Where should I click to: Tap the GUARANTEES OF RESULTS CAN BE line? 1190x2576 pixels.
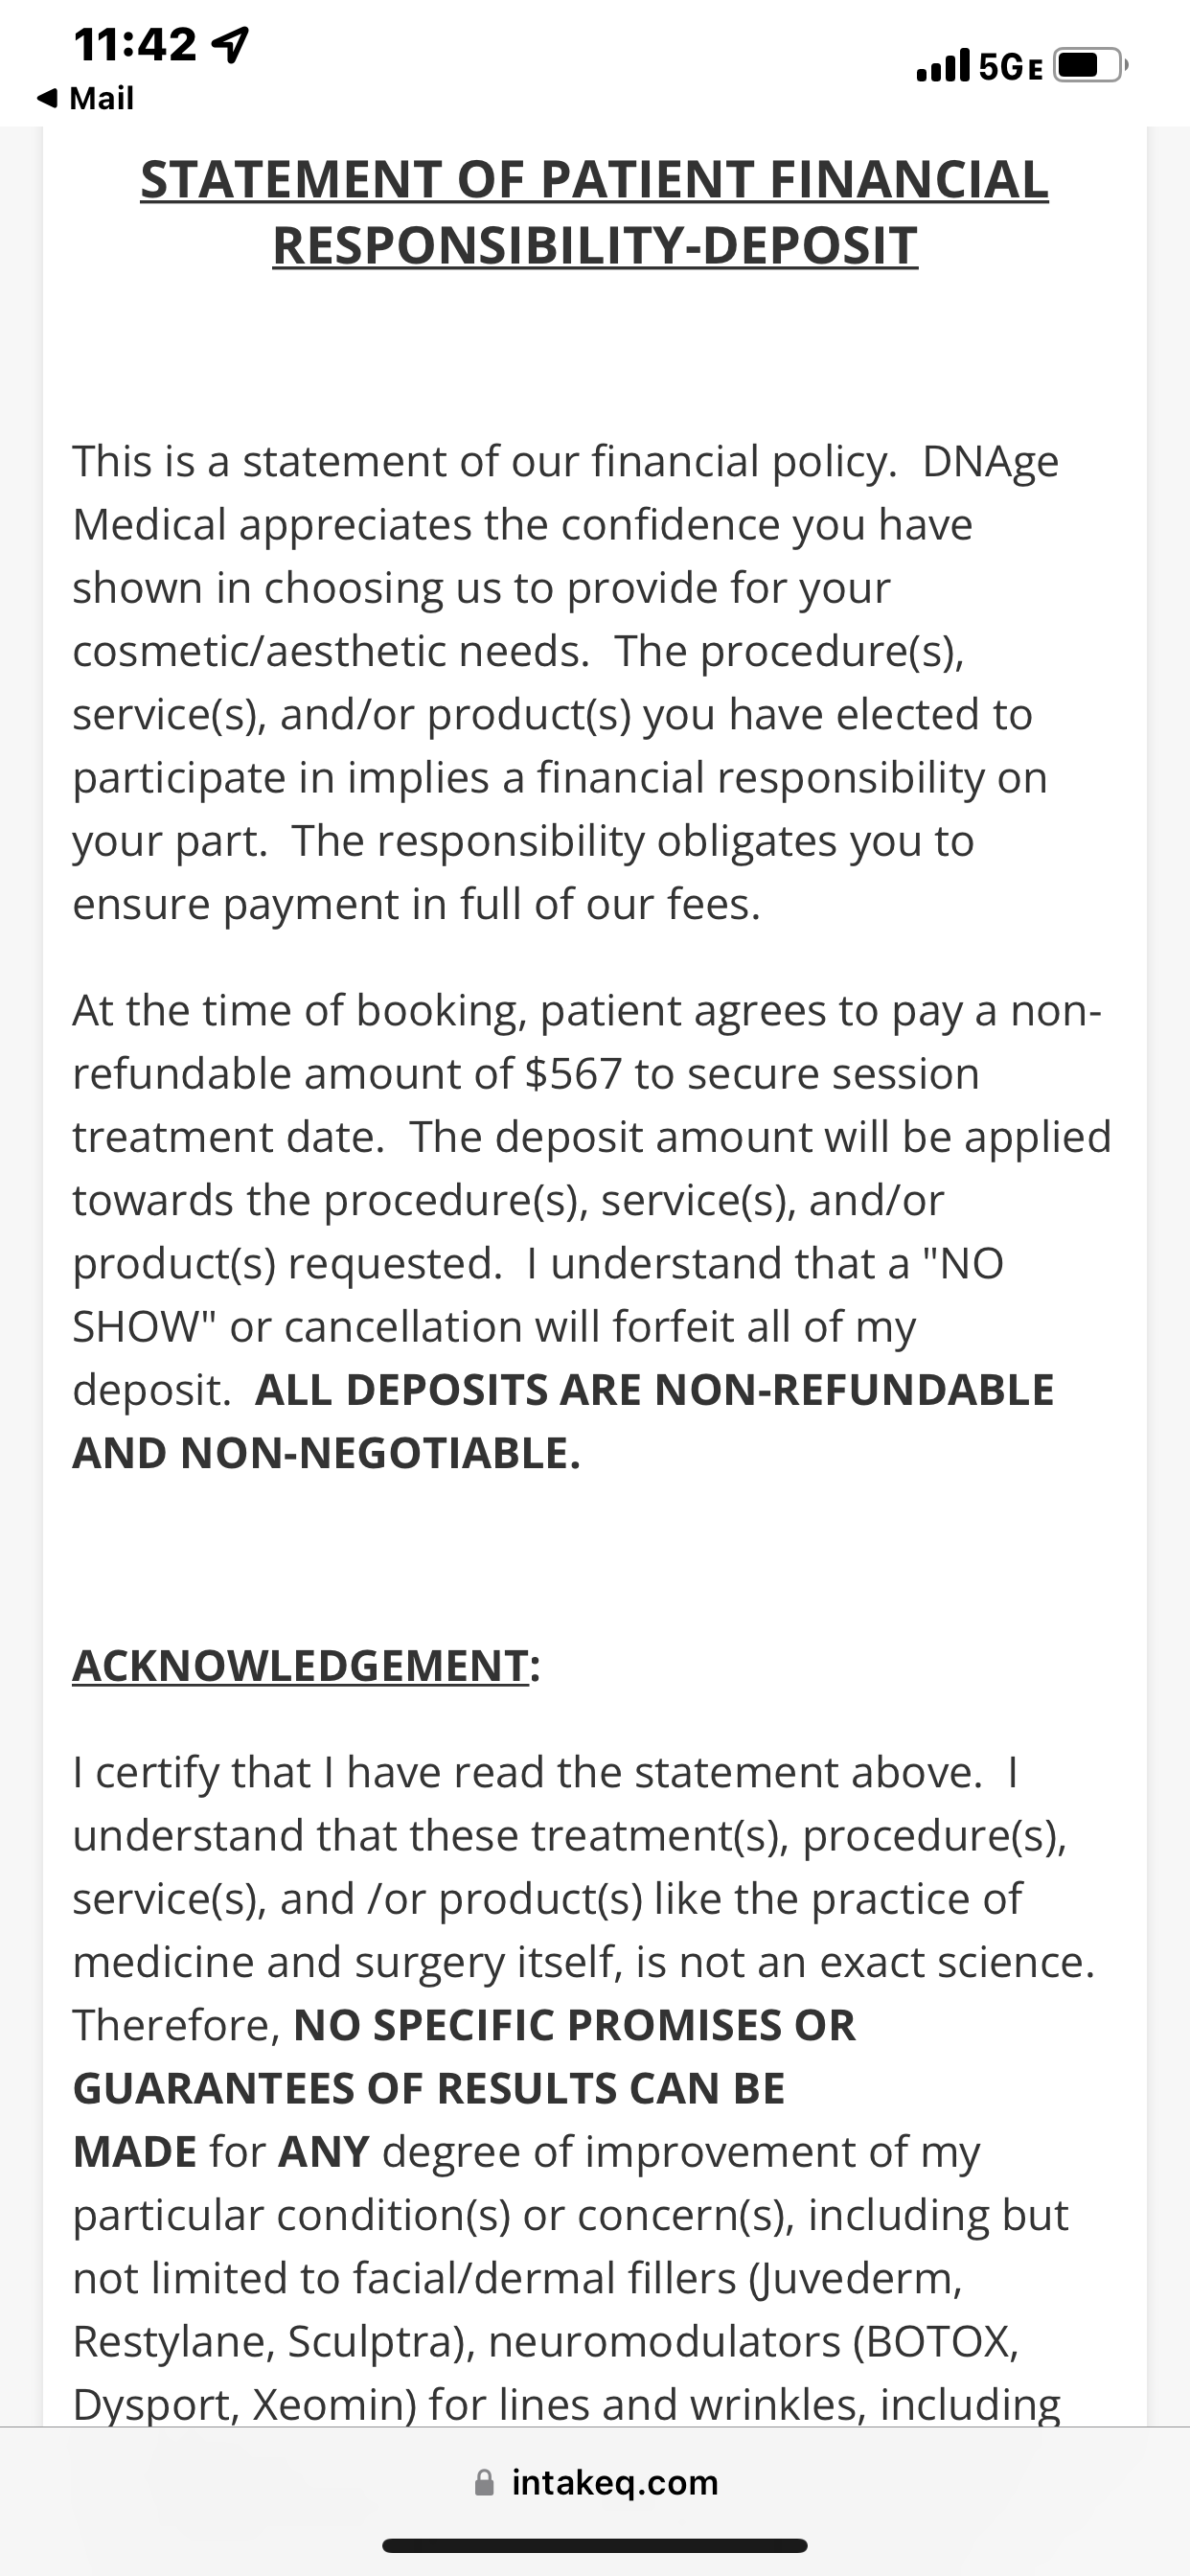pos(429,2088)
